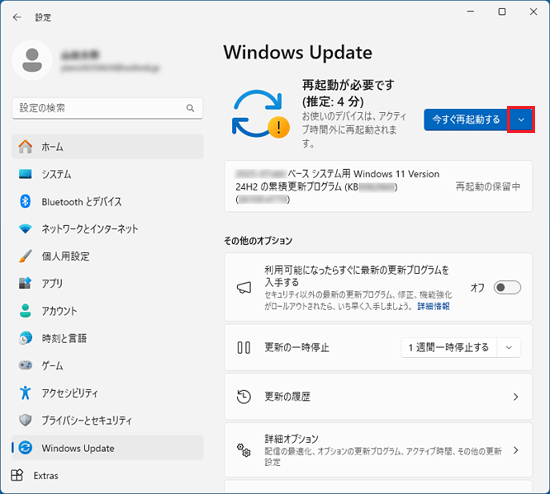Click the gears icon for 詳細オプション

[x=244, y=450]
